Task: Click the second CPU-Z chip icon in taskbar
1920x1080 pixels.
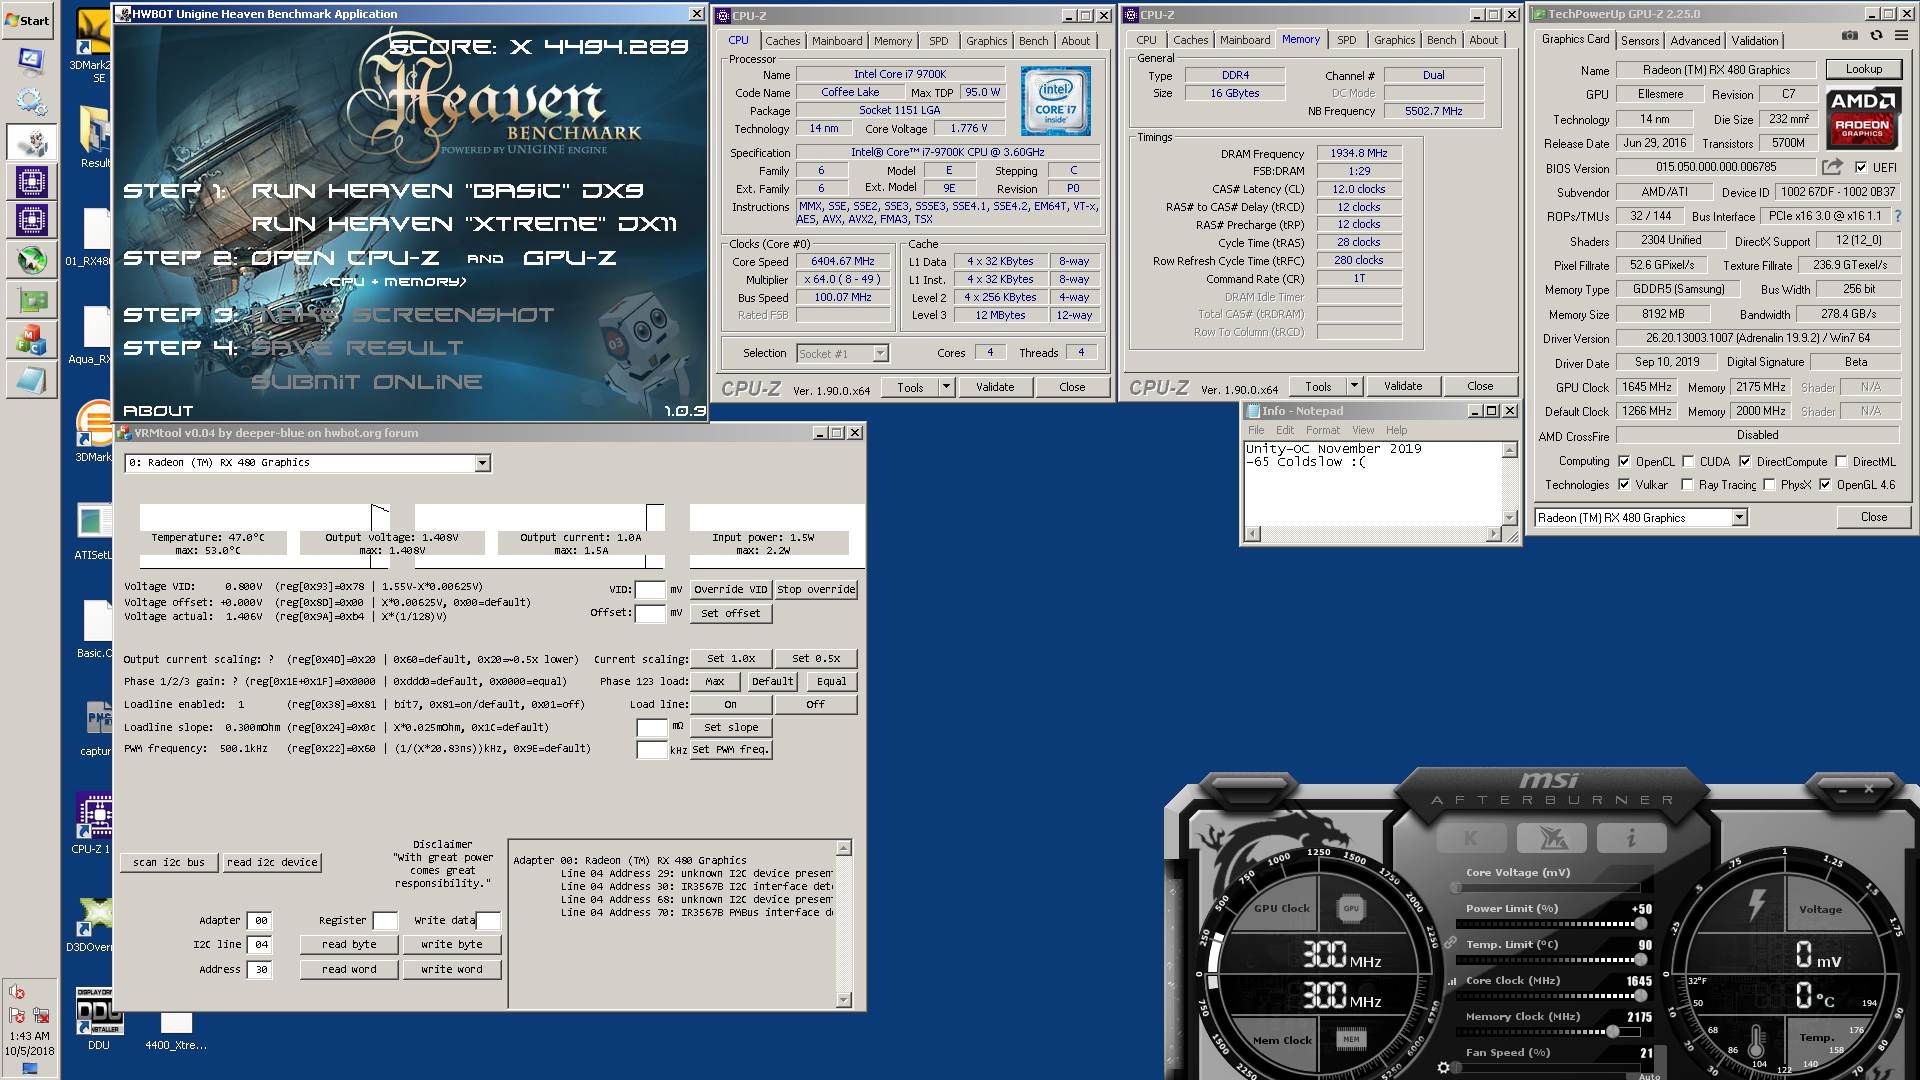Action: [31, 220]
